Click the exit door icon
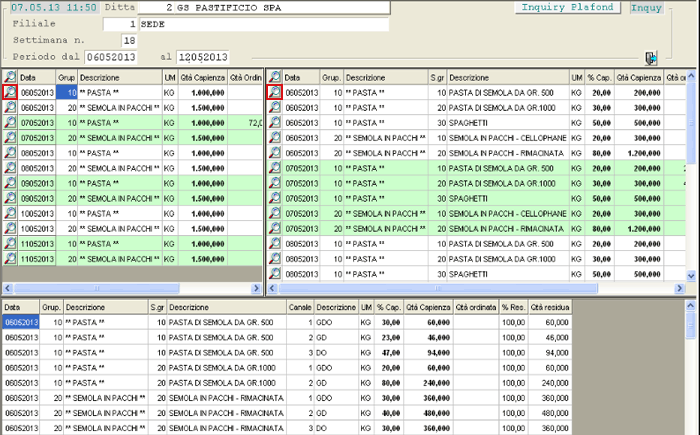This screenshot has width=700, height=435. pos(651,58)
